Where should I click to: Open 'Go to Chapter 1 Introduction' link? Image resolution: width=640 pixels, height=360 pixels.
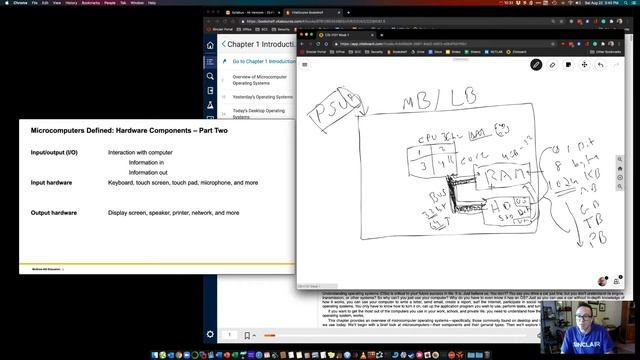(264, 61)
